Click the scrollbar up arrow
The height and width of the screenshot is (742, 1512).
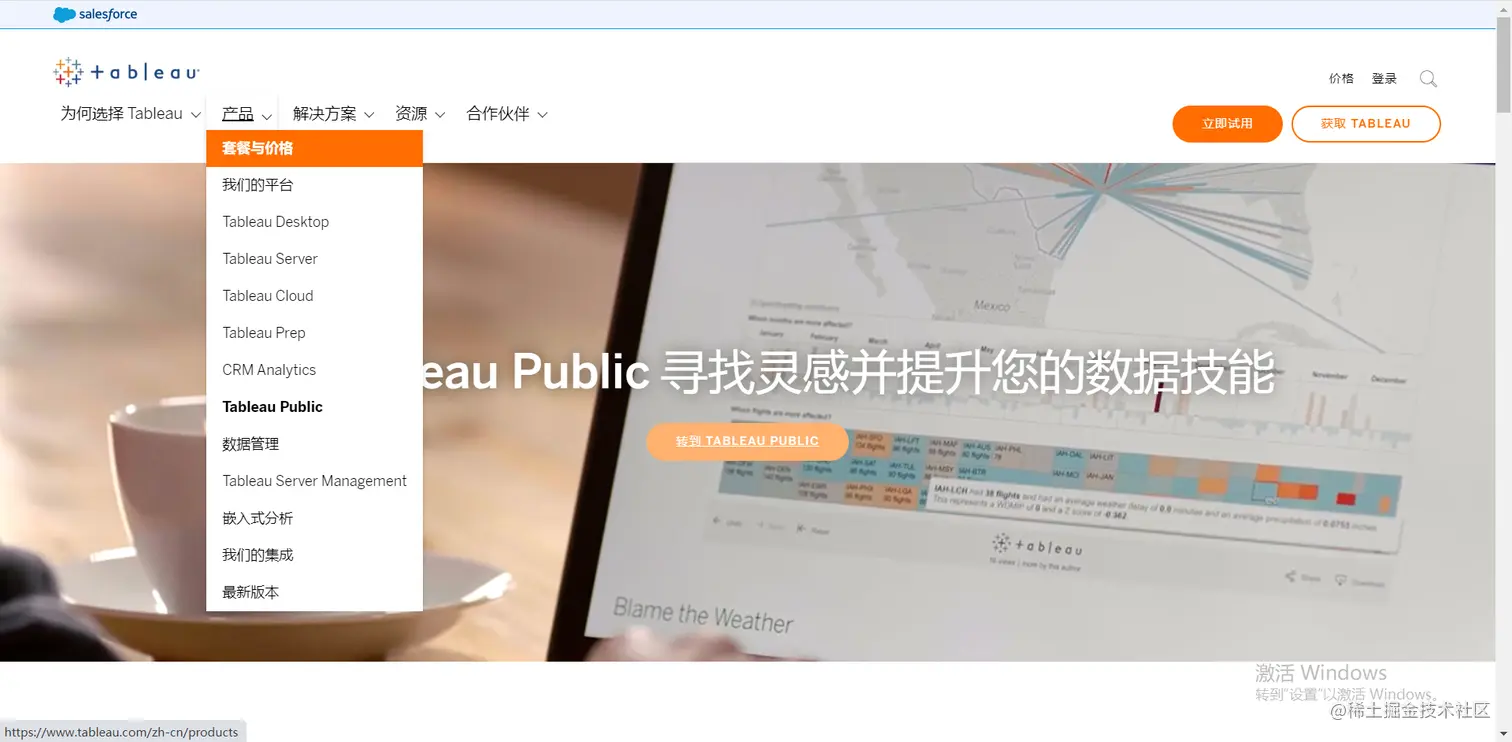[x=1503, y=8]
